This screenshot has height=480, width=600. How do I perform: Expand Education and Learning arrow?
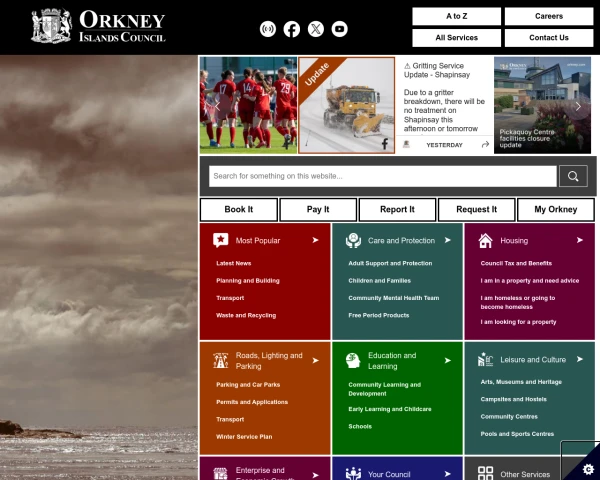pyautogui.click(x=448, y=361)
